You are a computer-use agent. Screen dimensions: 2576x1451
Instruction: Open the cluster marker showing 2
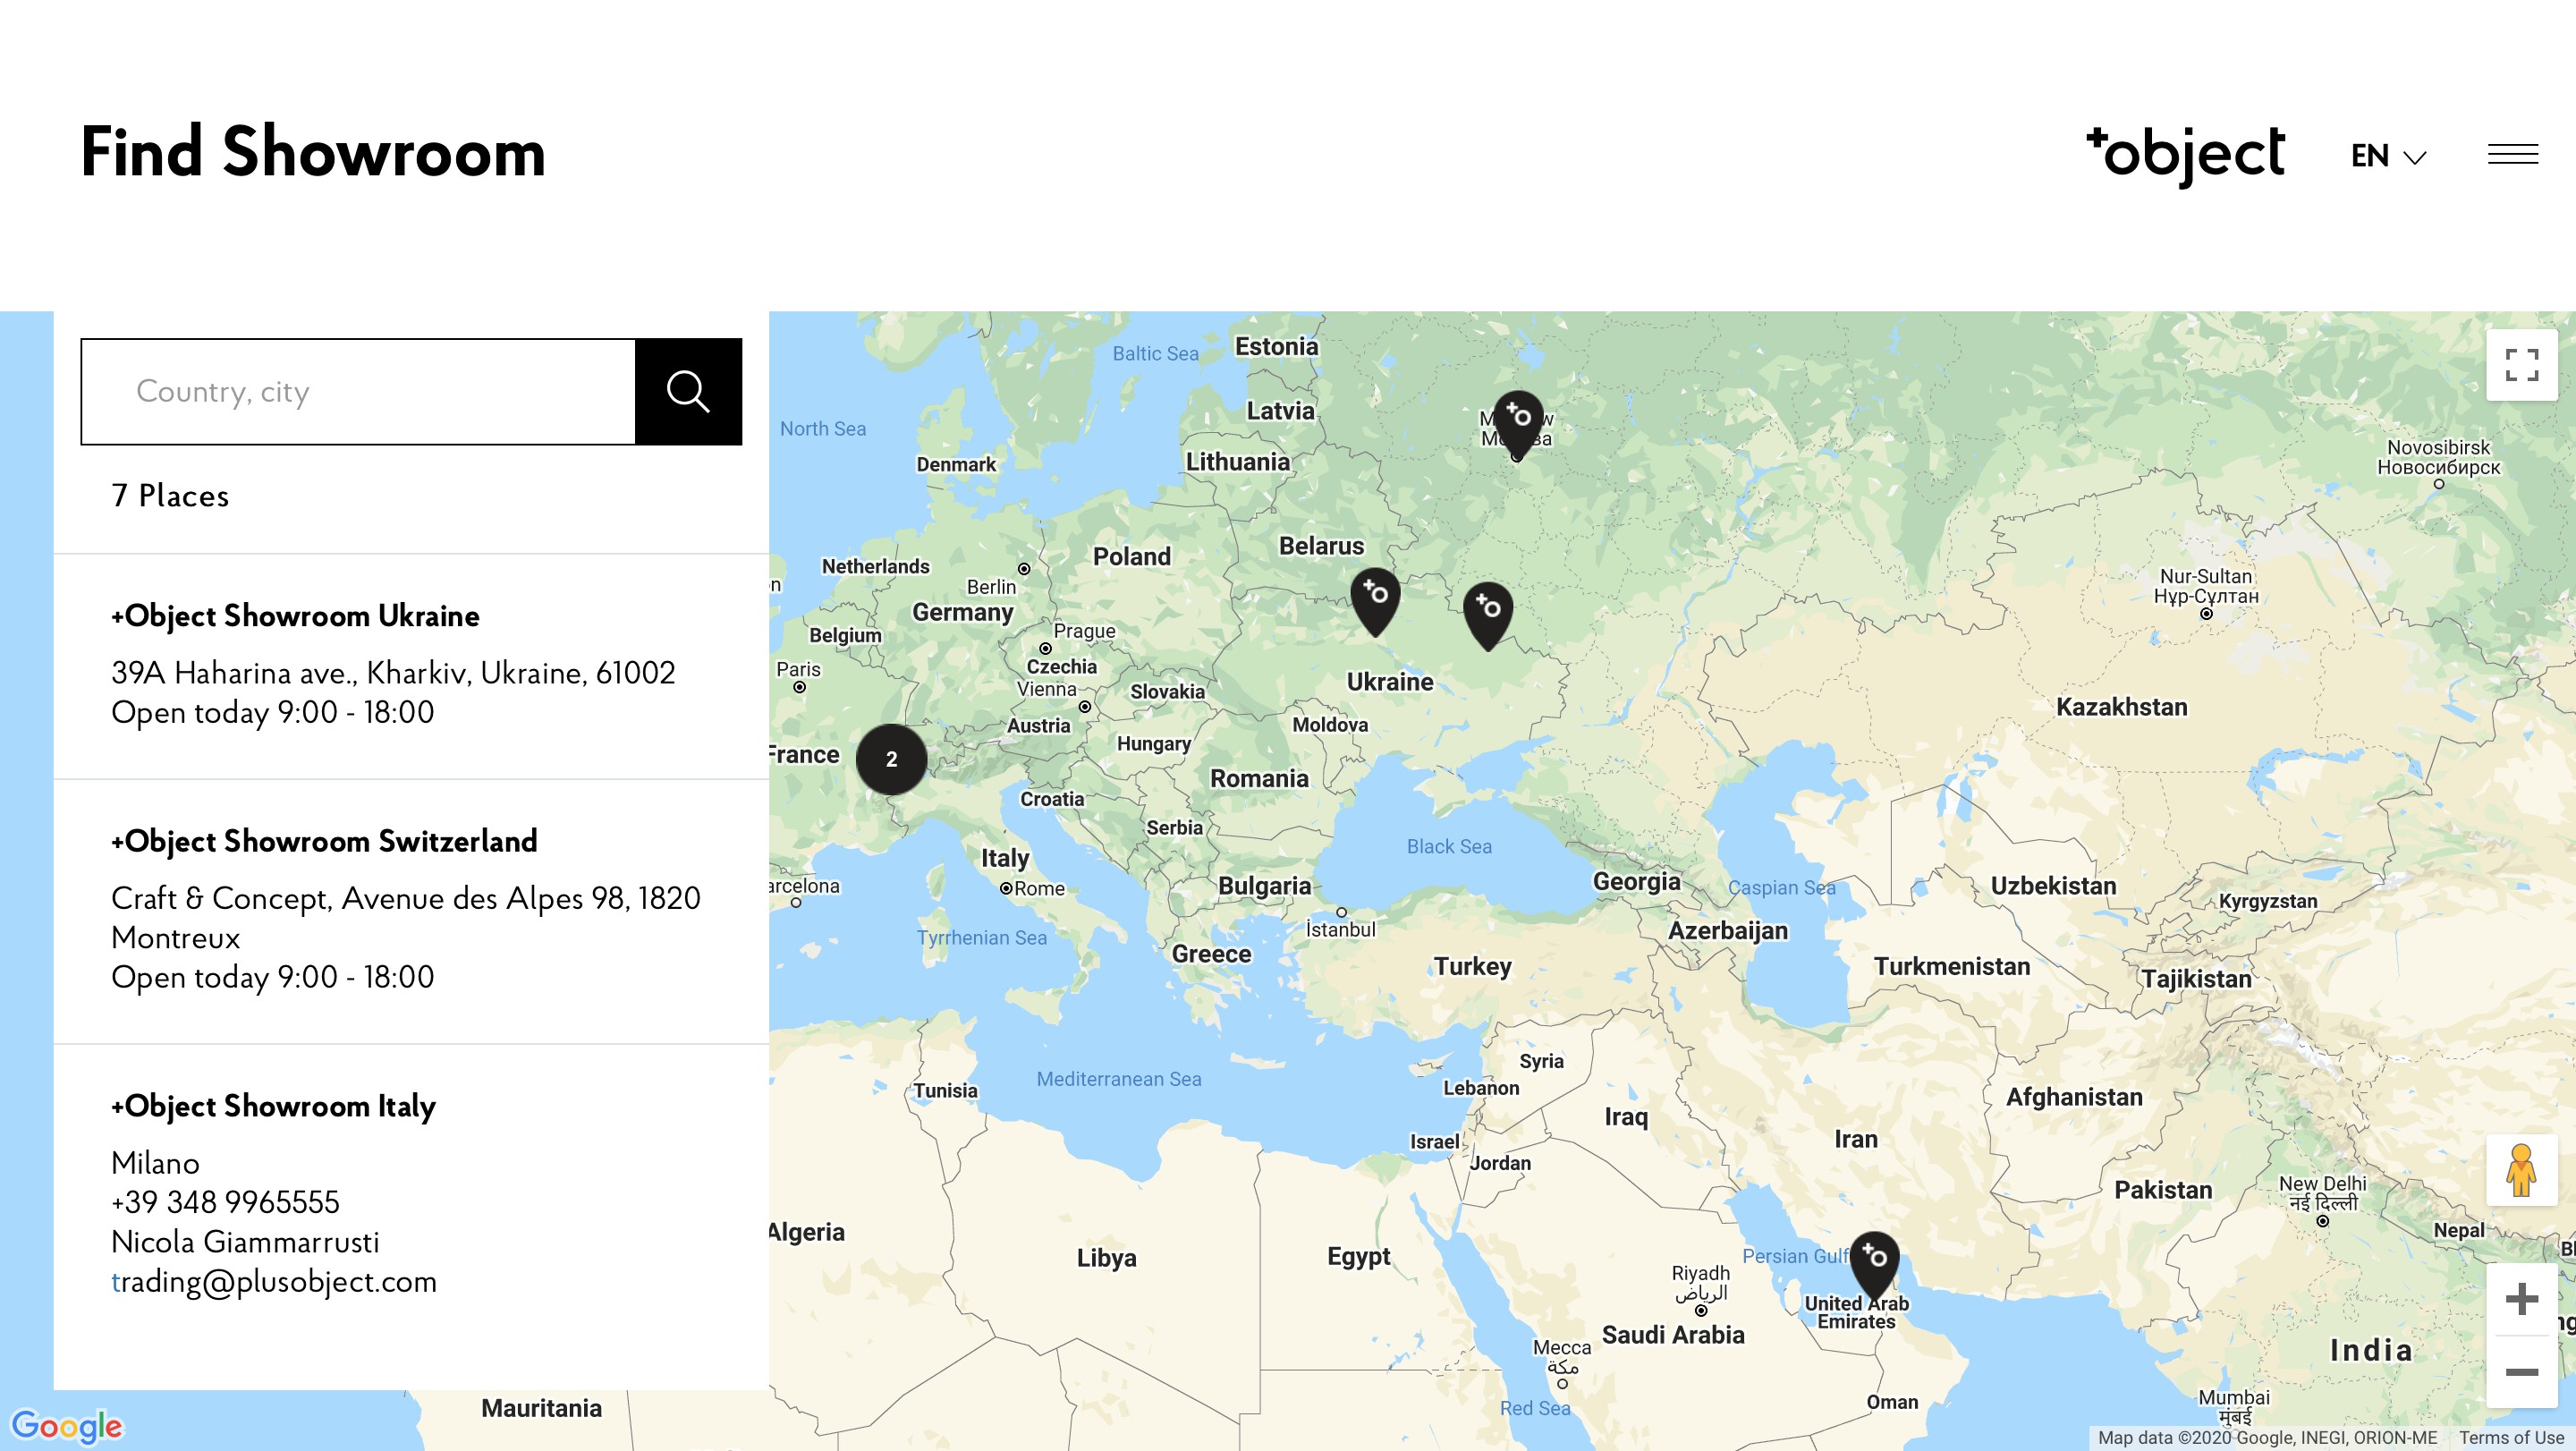tap(891, 759)
